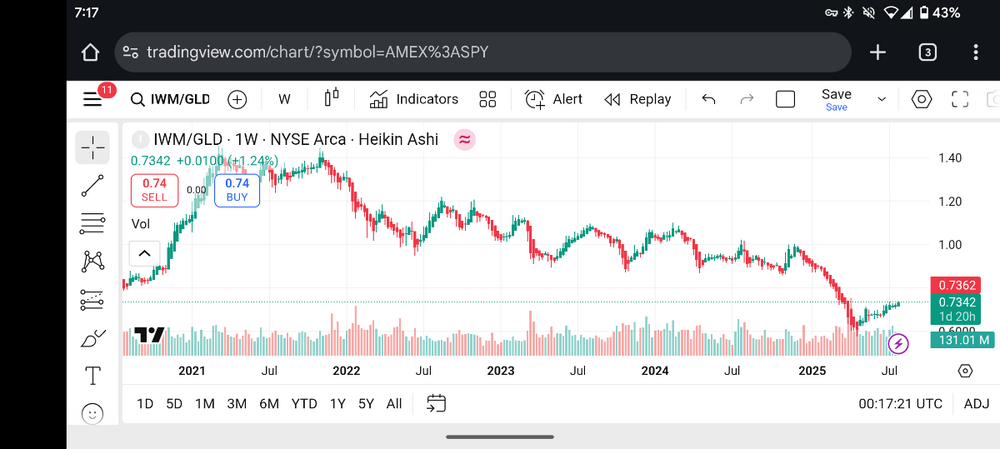Collapse the indicator legend with arrow
This screenshot has height=449, width=1000.
(x=144, y=253)
